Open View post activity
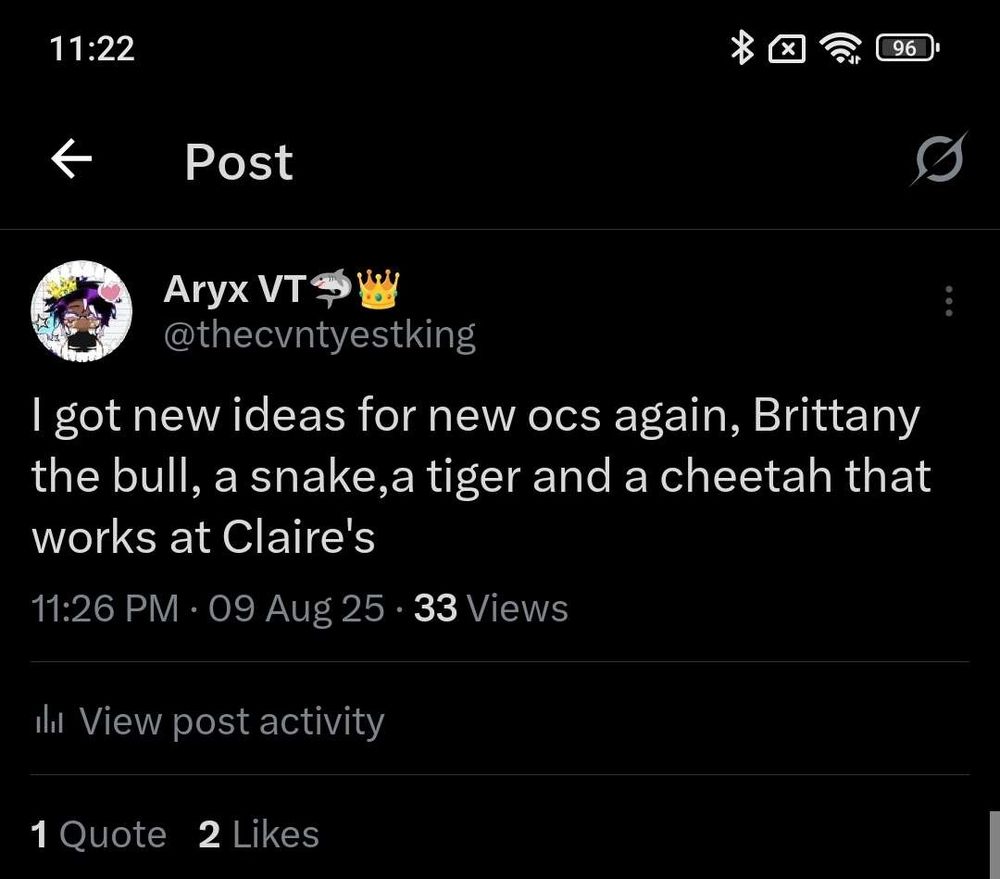The width and height of the screenshot is (1000, 879). [x=210, y=721]
